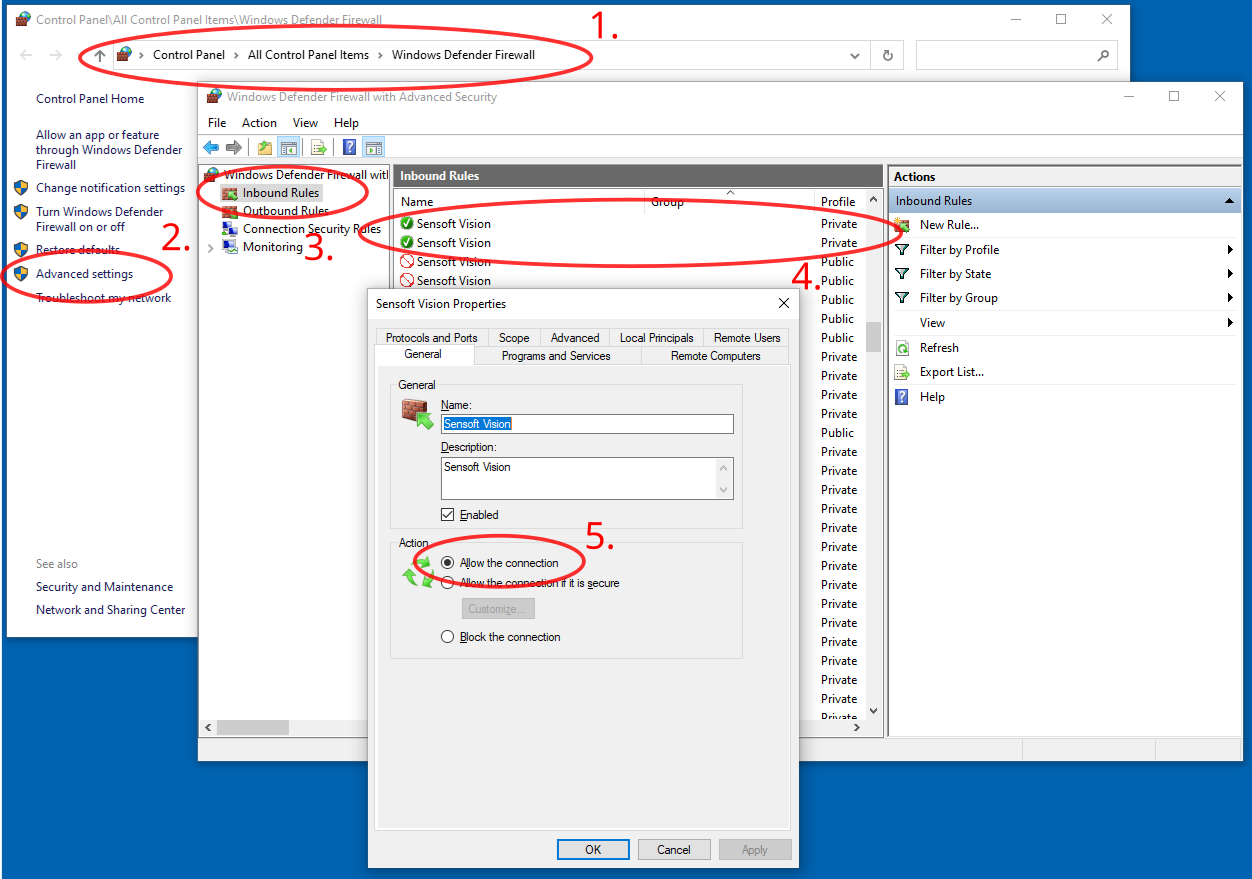Click the magnifier icon in the Control Panel search box
Screen dimensions: 1252x879
tap(1103, 56)
